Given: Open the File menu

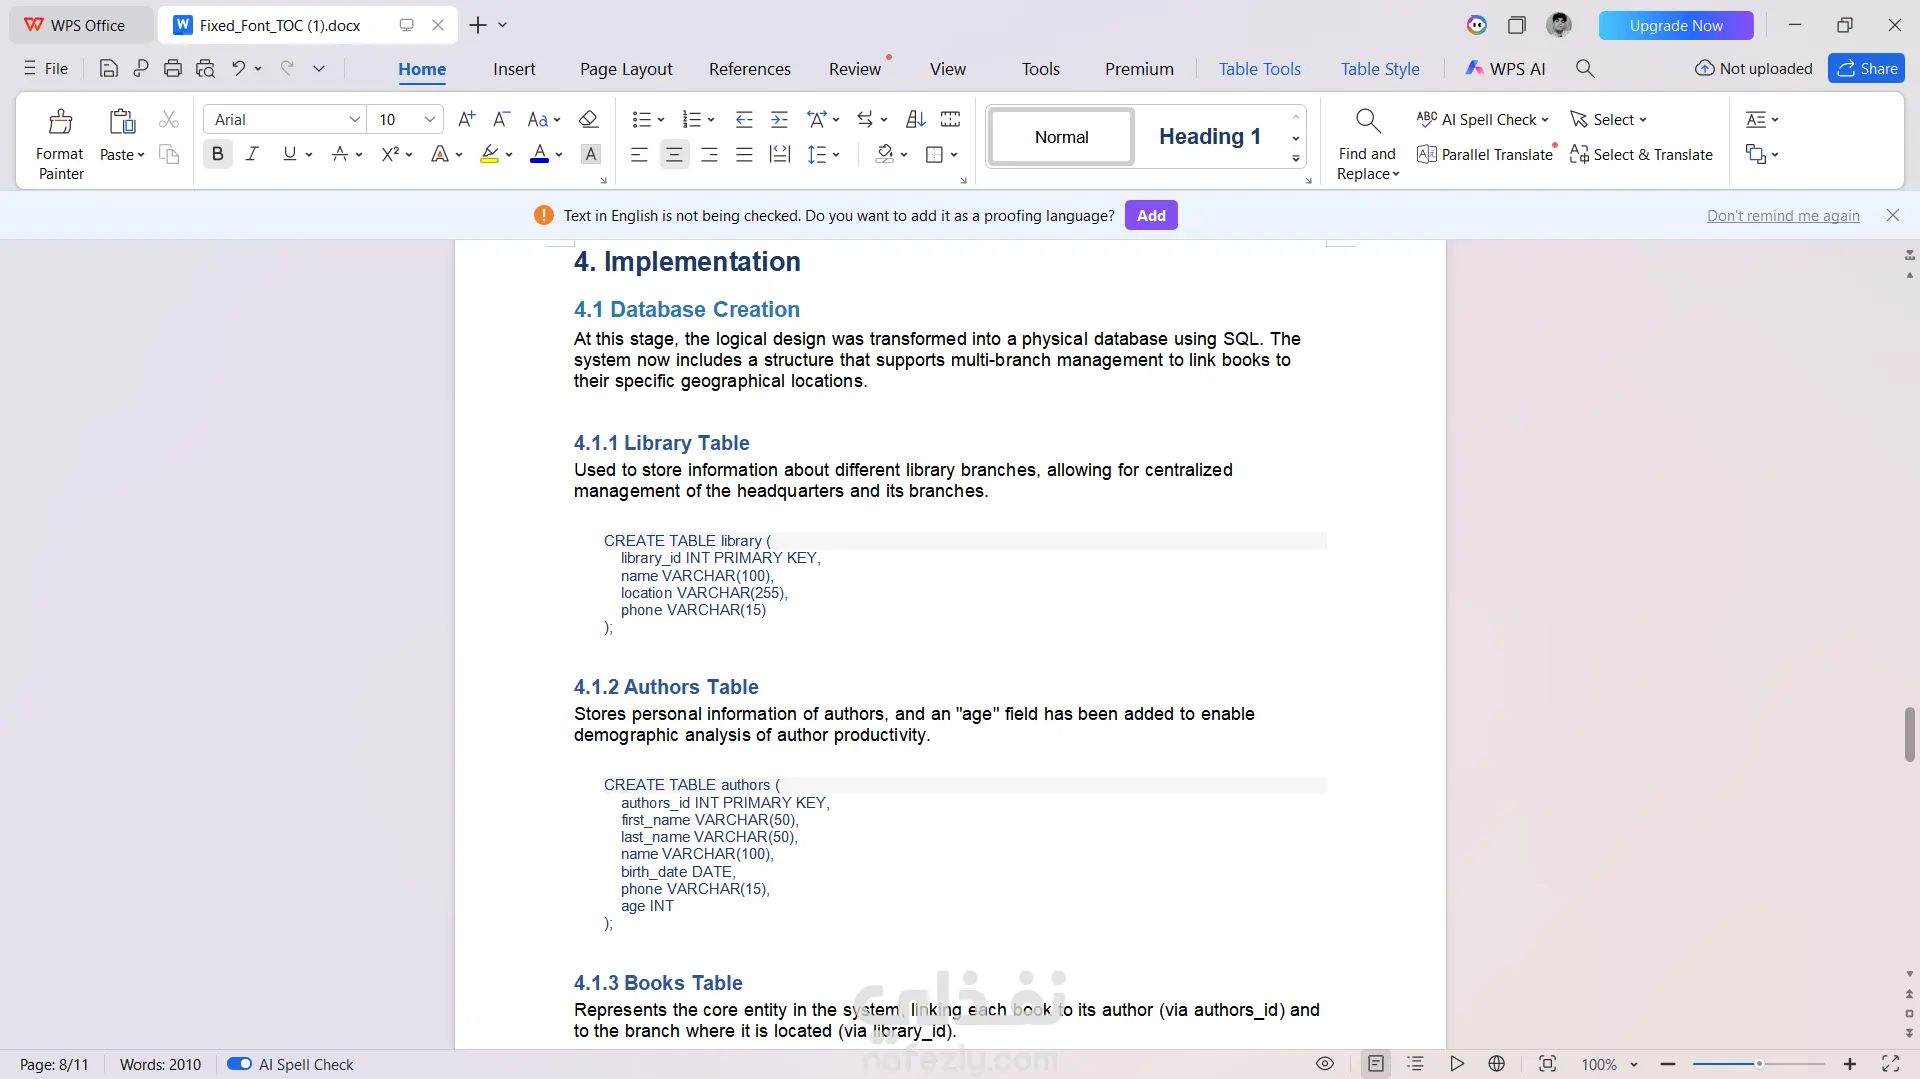Looking at the screenshot, I should (x=46, y=68).
